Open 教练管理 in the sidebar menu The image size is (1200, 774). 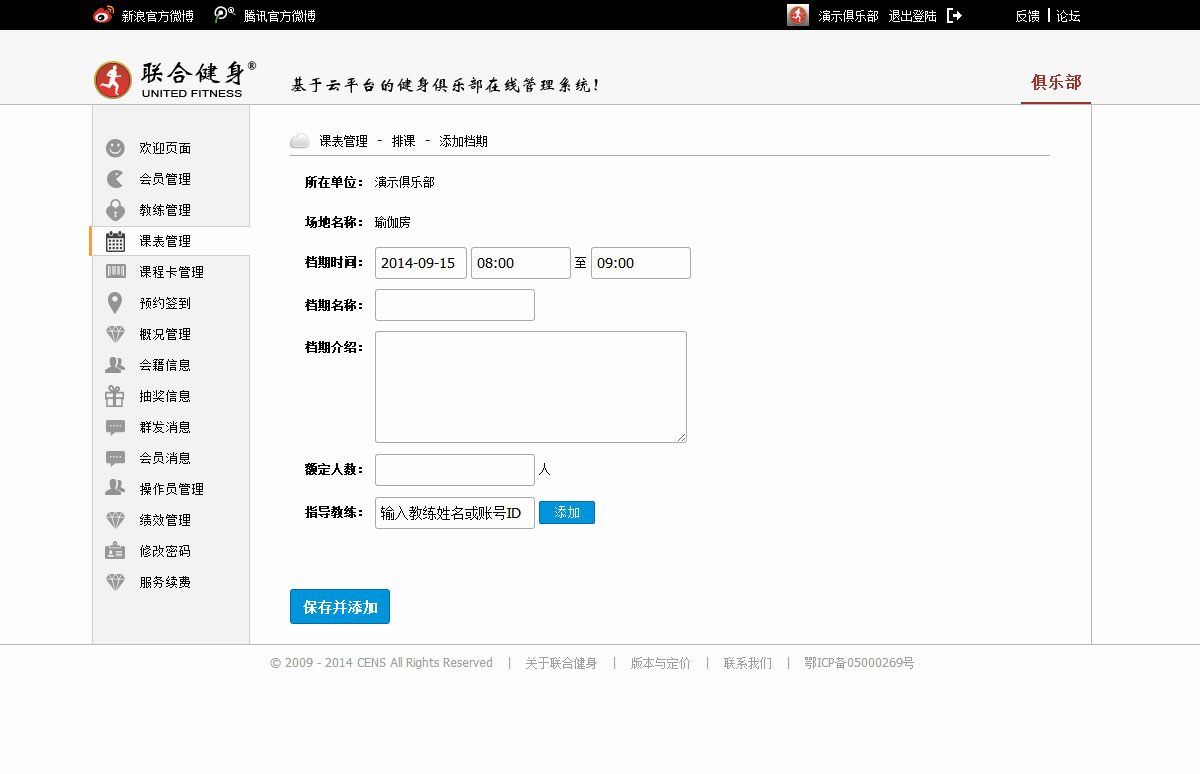tap(165, 210)
